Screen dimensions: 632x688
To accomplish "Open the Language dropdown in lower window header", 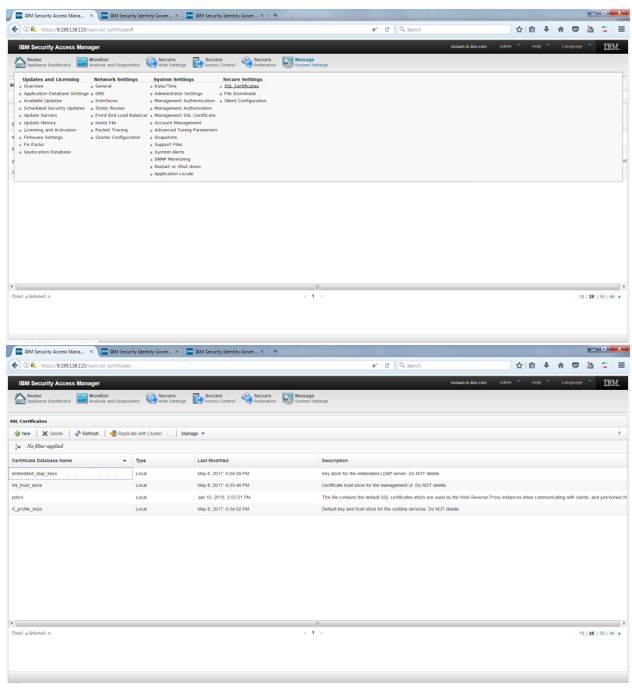I will tap(576, 383).
